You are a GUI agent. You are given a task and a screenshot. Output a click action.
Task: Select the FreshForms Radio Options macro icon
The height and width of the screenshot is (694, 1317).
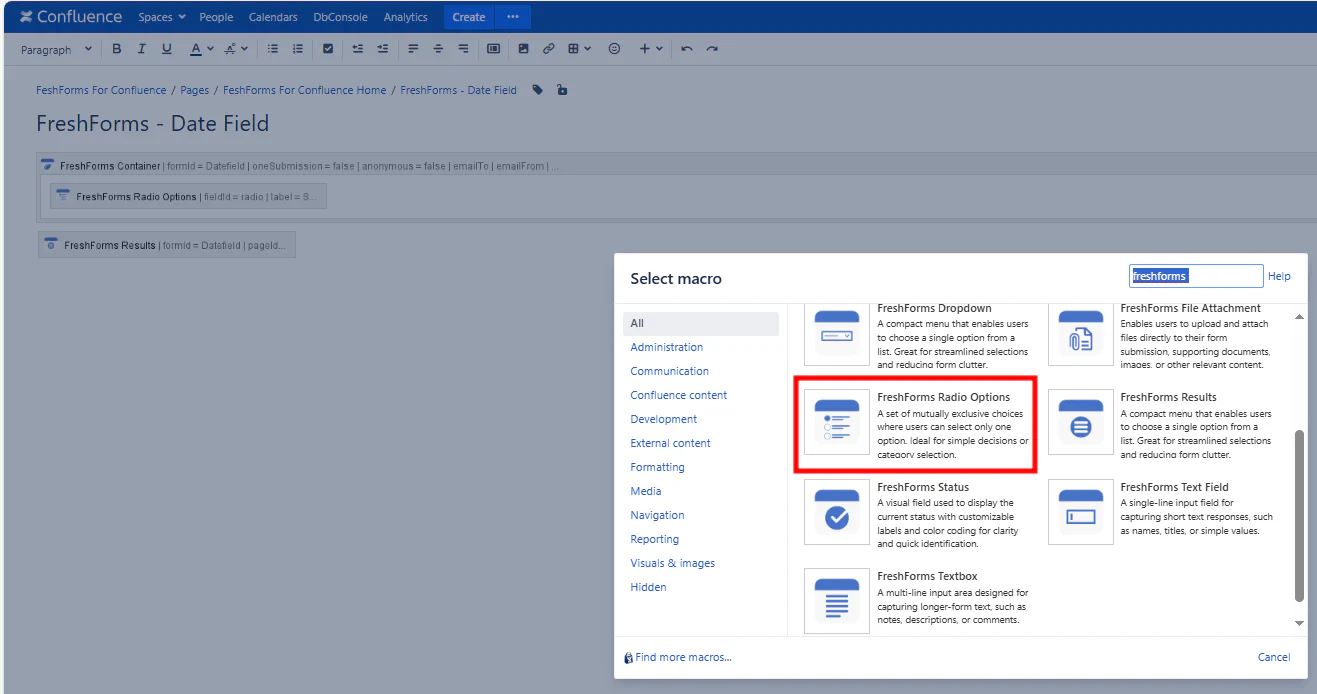coord(837,422)
